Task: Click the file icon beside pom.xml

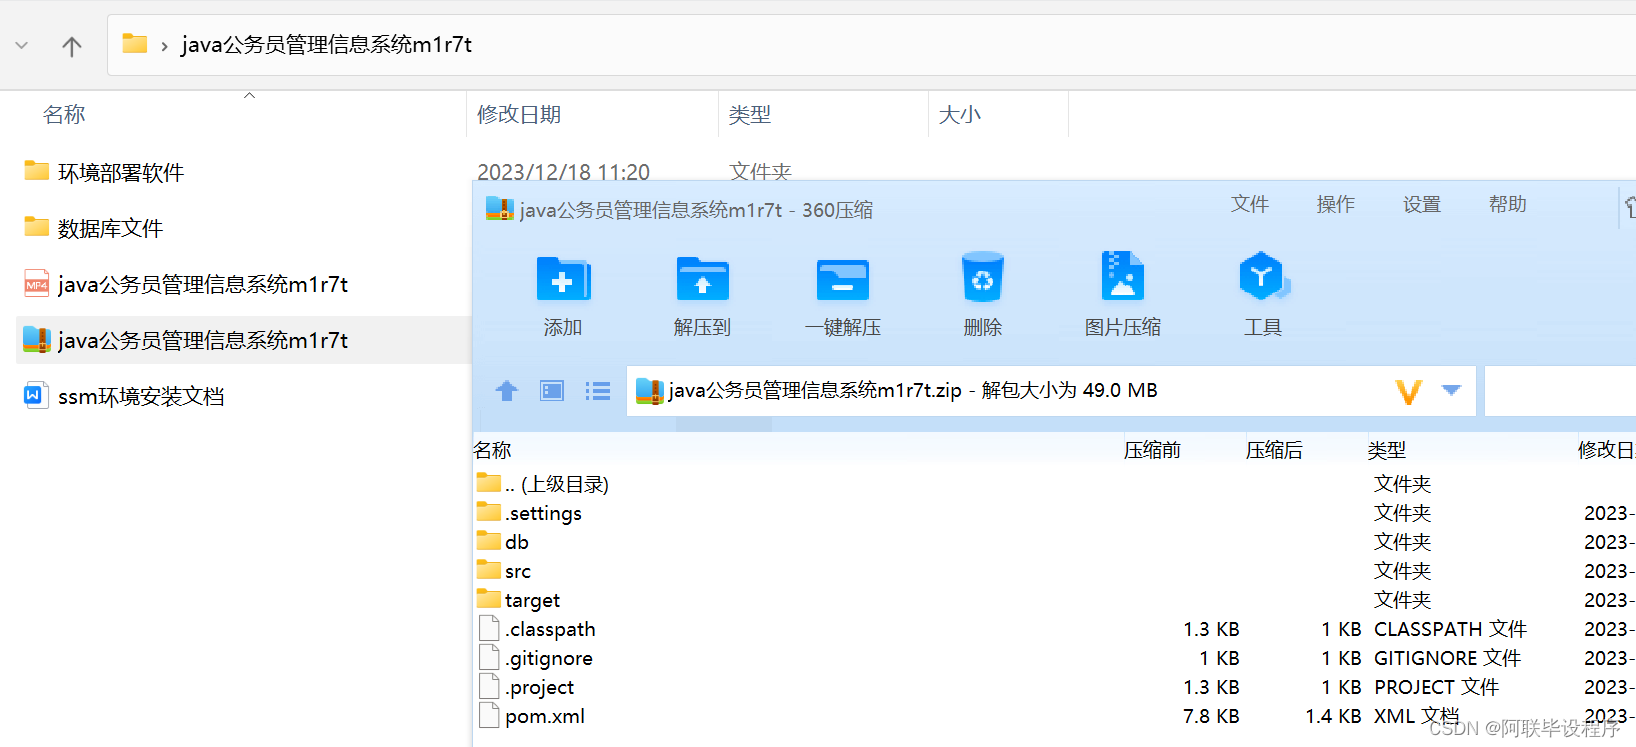Action: click(x=489, y=715)
